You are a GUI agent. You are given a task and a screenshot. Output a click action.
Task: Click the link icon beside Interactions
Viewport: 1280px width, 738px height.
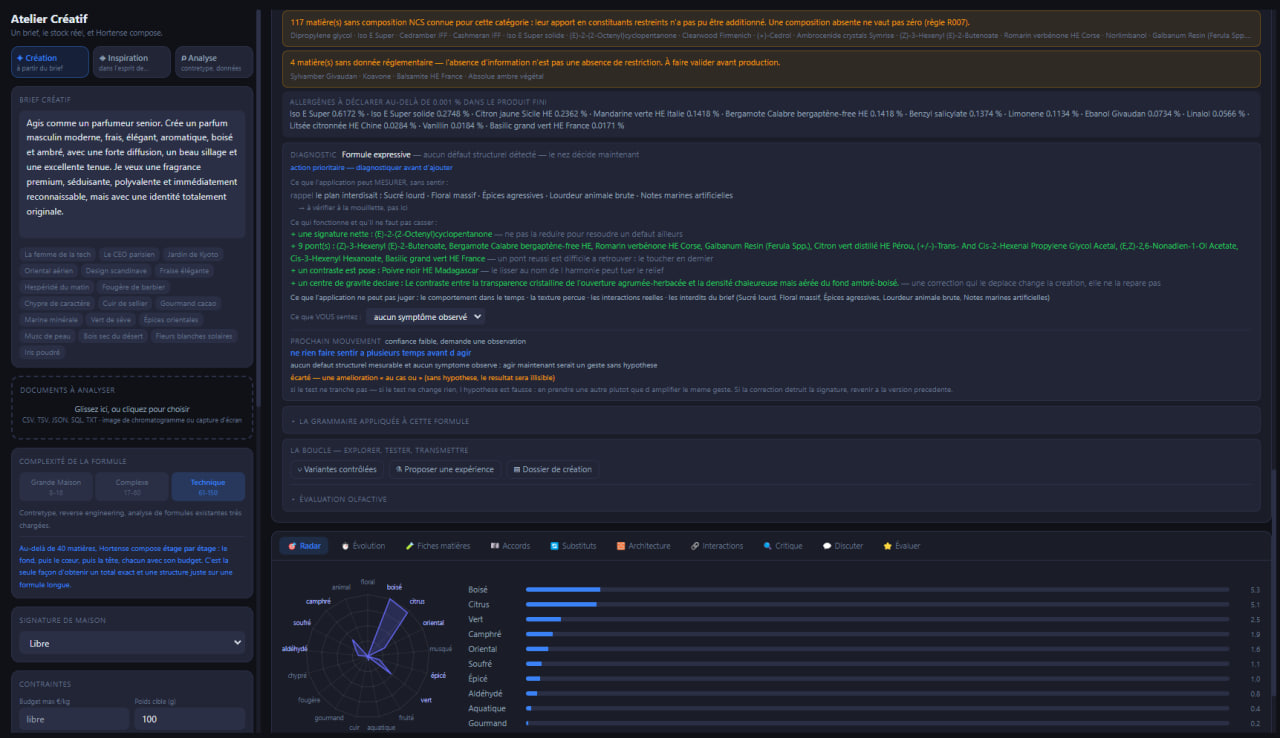coord(695,546)
